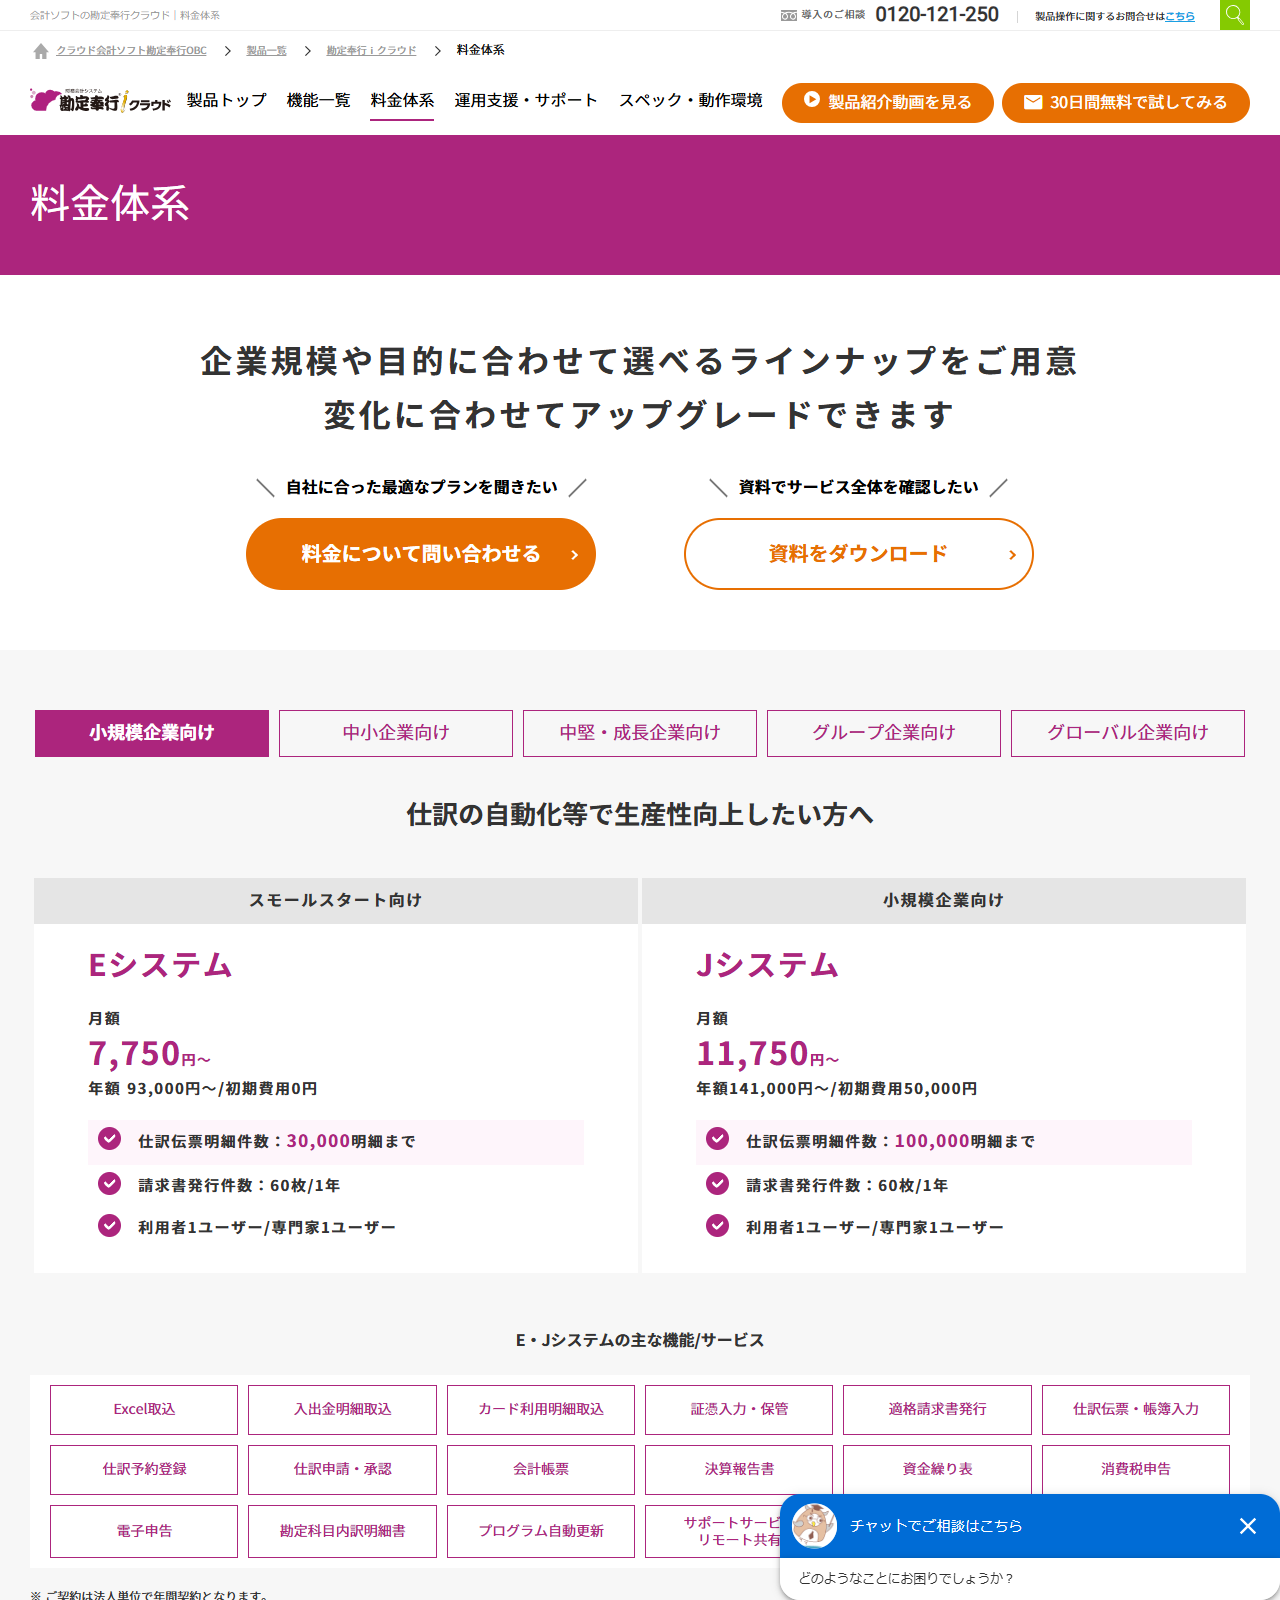Follow クラウド会計ソフト勘定奉行OBC breadcrumb link
The width and height of the screenshot is (1280, 1600).
click(x=132, y=50)
